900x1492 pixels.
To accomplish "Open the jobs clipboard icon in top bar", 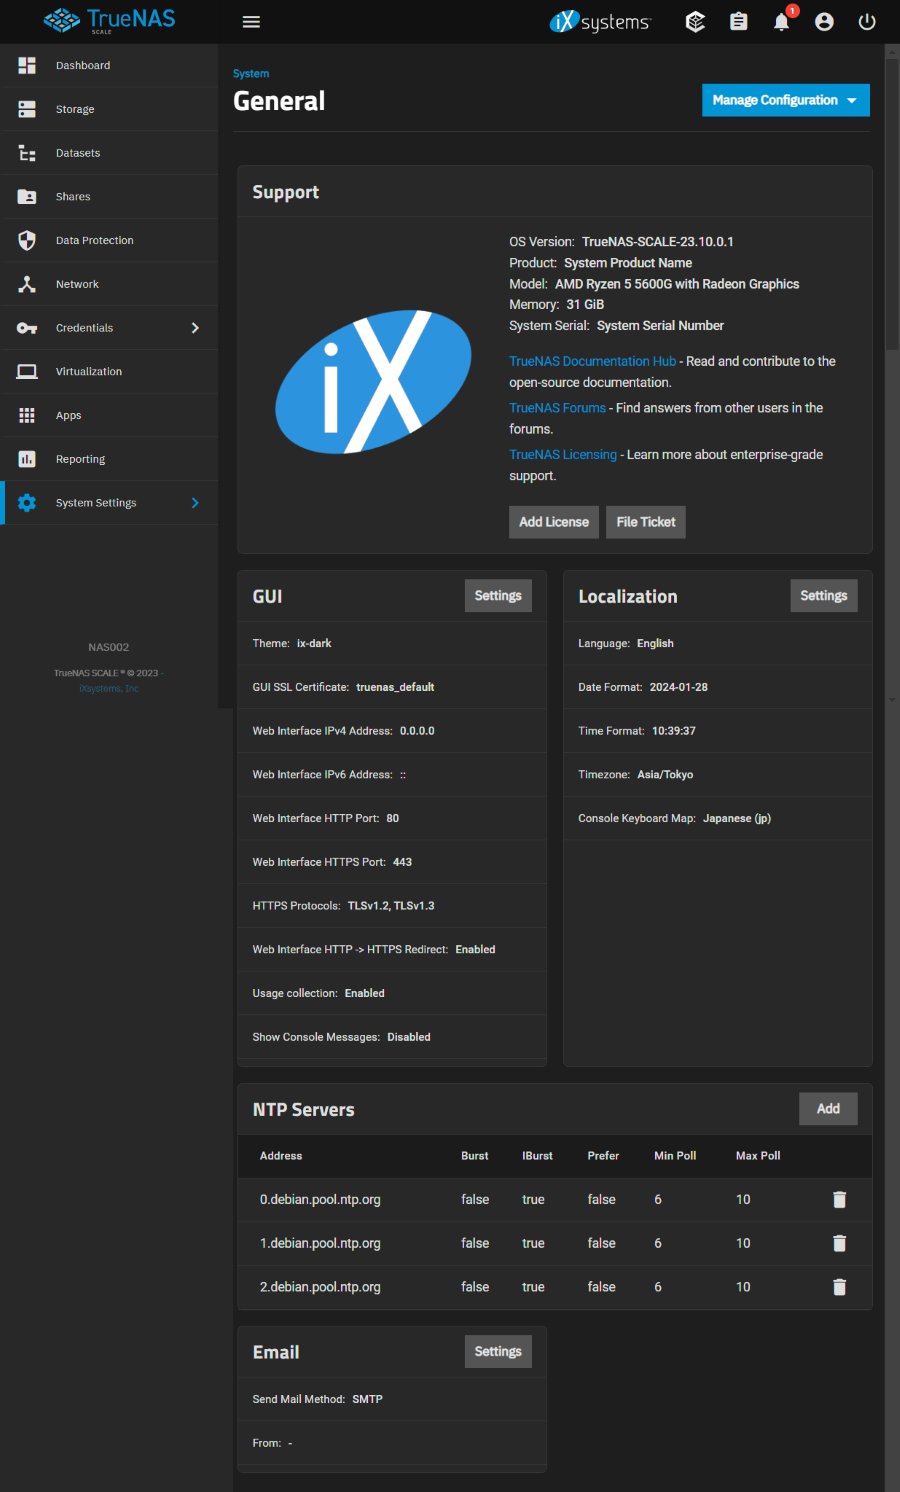I will pos(738,22).
